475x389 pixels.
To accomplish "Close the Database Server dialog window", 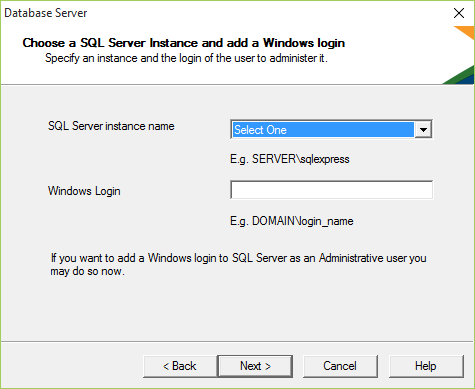I will (x=459, y=13).
